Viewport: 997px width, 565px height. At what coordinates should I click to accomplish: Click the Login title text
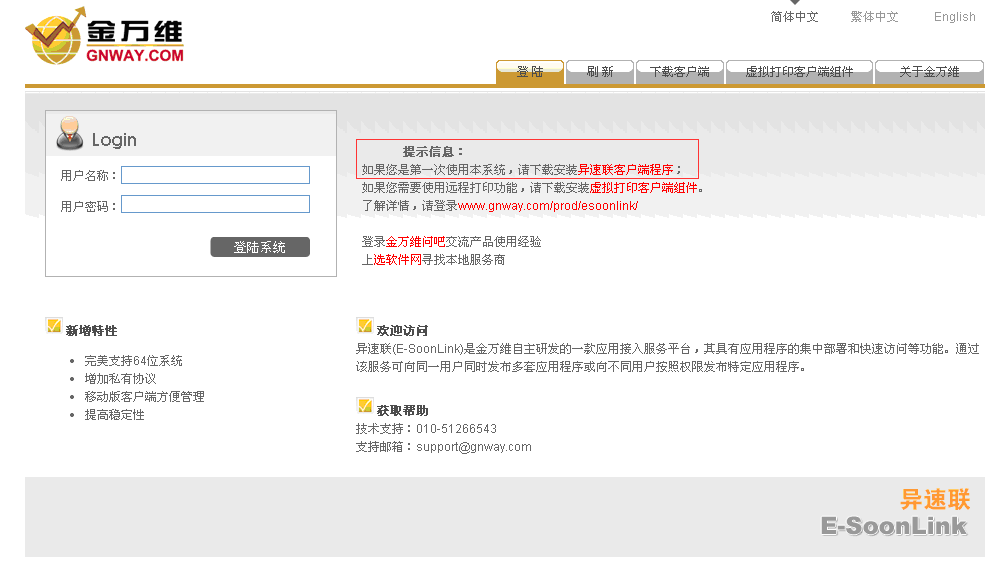point(114,140)
